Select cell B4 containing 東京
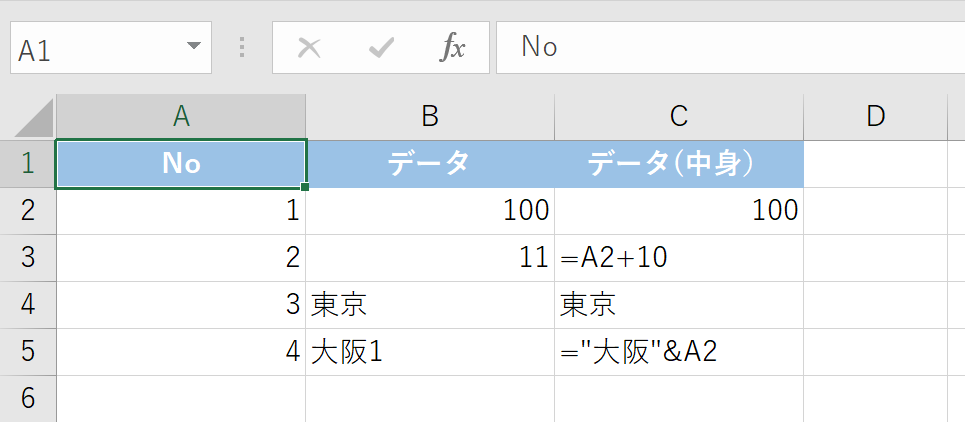 click(x=430, y=305)
